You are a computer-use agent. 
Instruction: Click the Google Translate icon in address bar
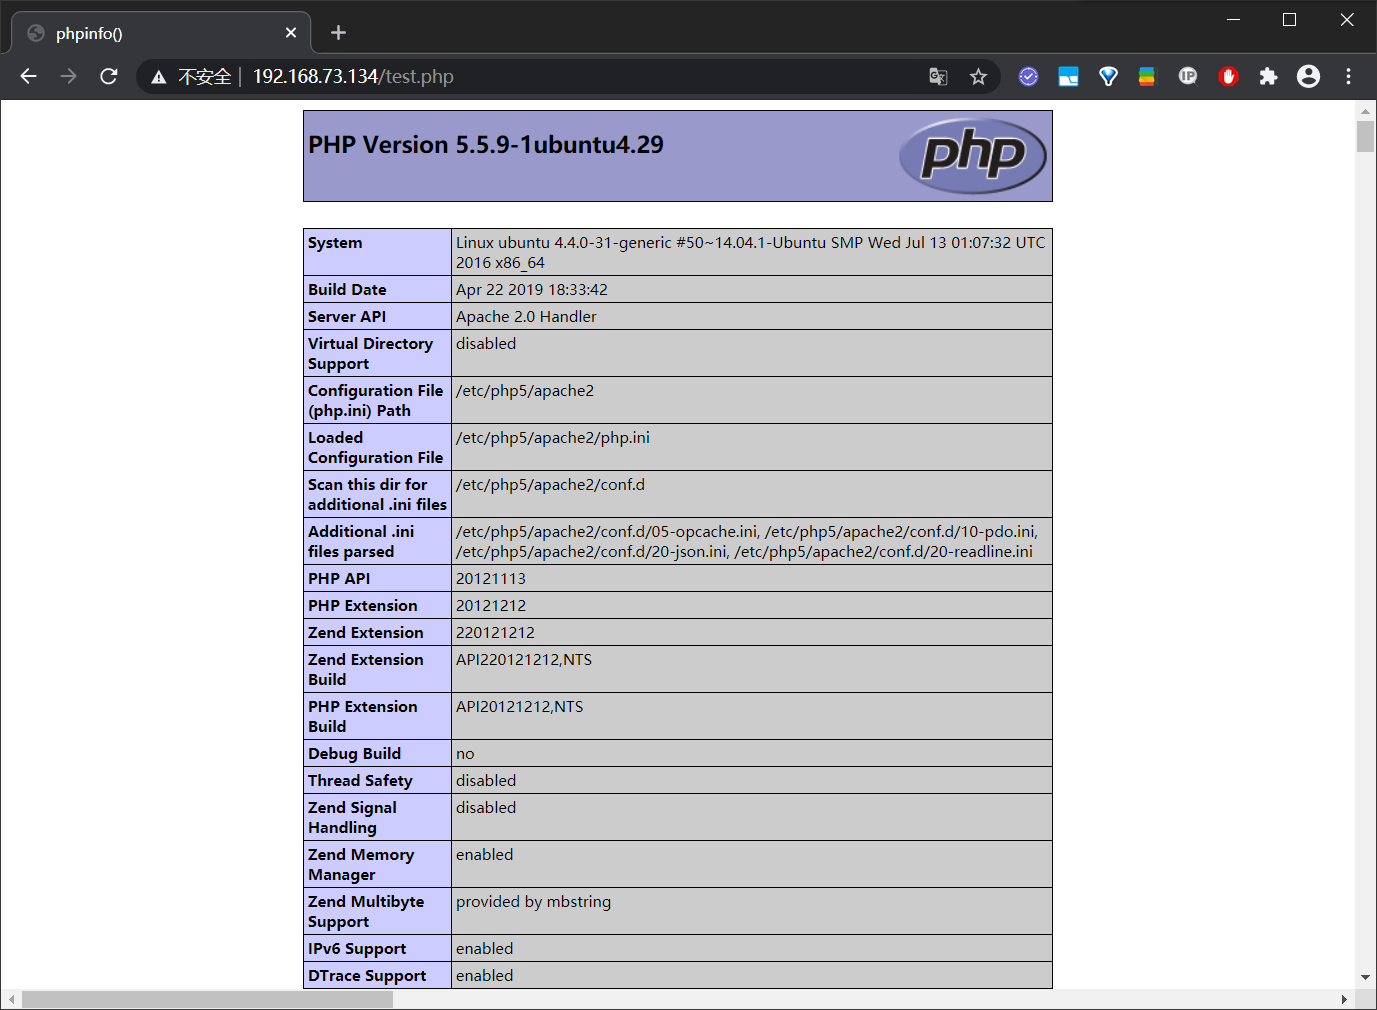point(938,76)
